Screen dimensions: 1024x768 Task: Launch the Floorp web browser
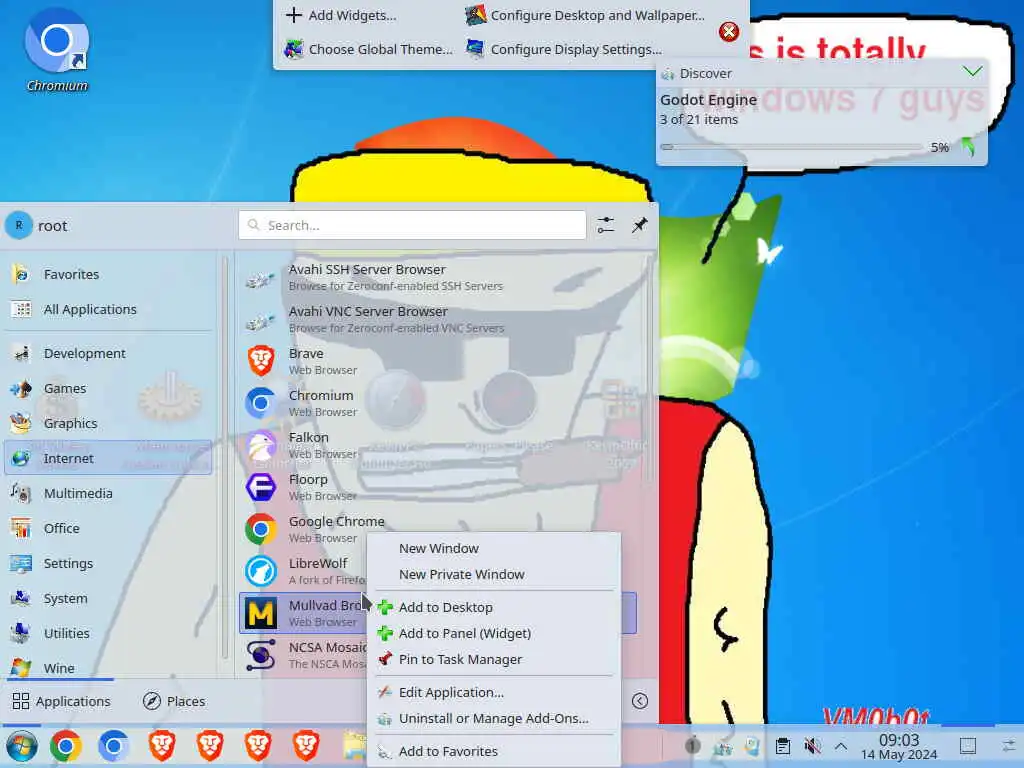(438, 487)
